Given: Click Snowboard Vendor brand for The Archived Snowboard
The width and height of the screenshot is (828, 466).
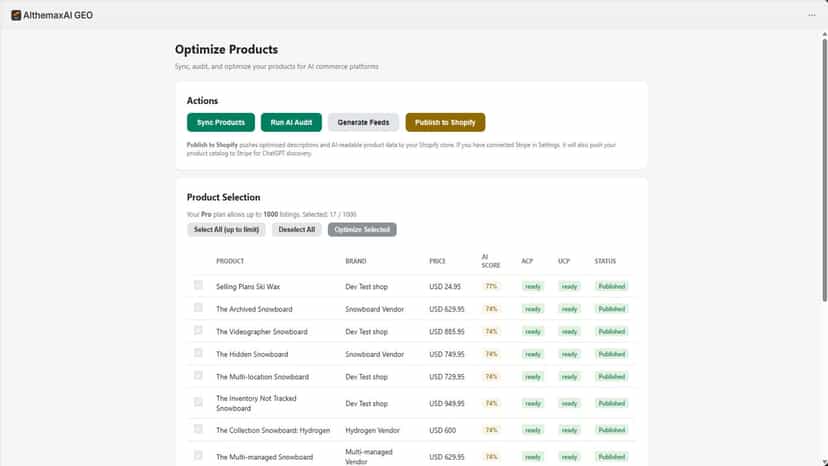Looking at the screenshot, I should click(374, 309).
